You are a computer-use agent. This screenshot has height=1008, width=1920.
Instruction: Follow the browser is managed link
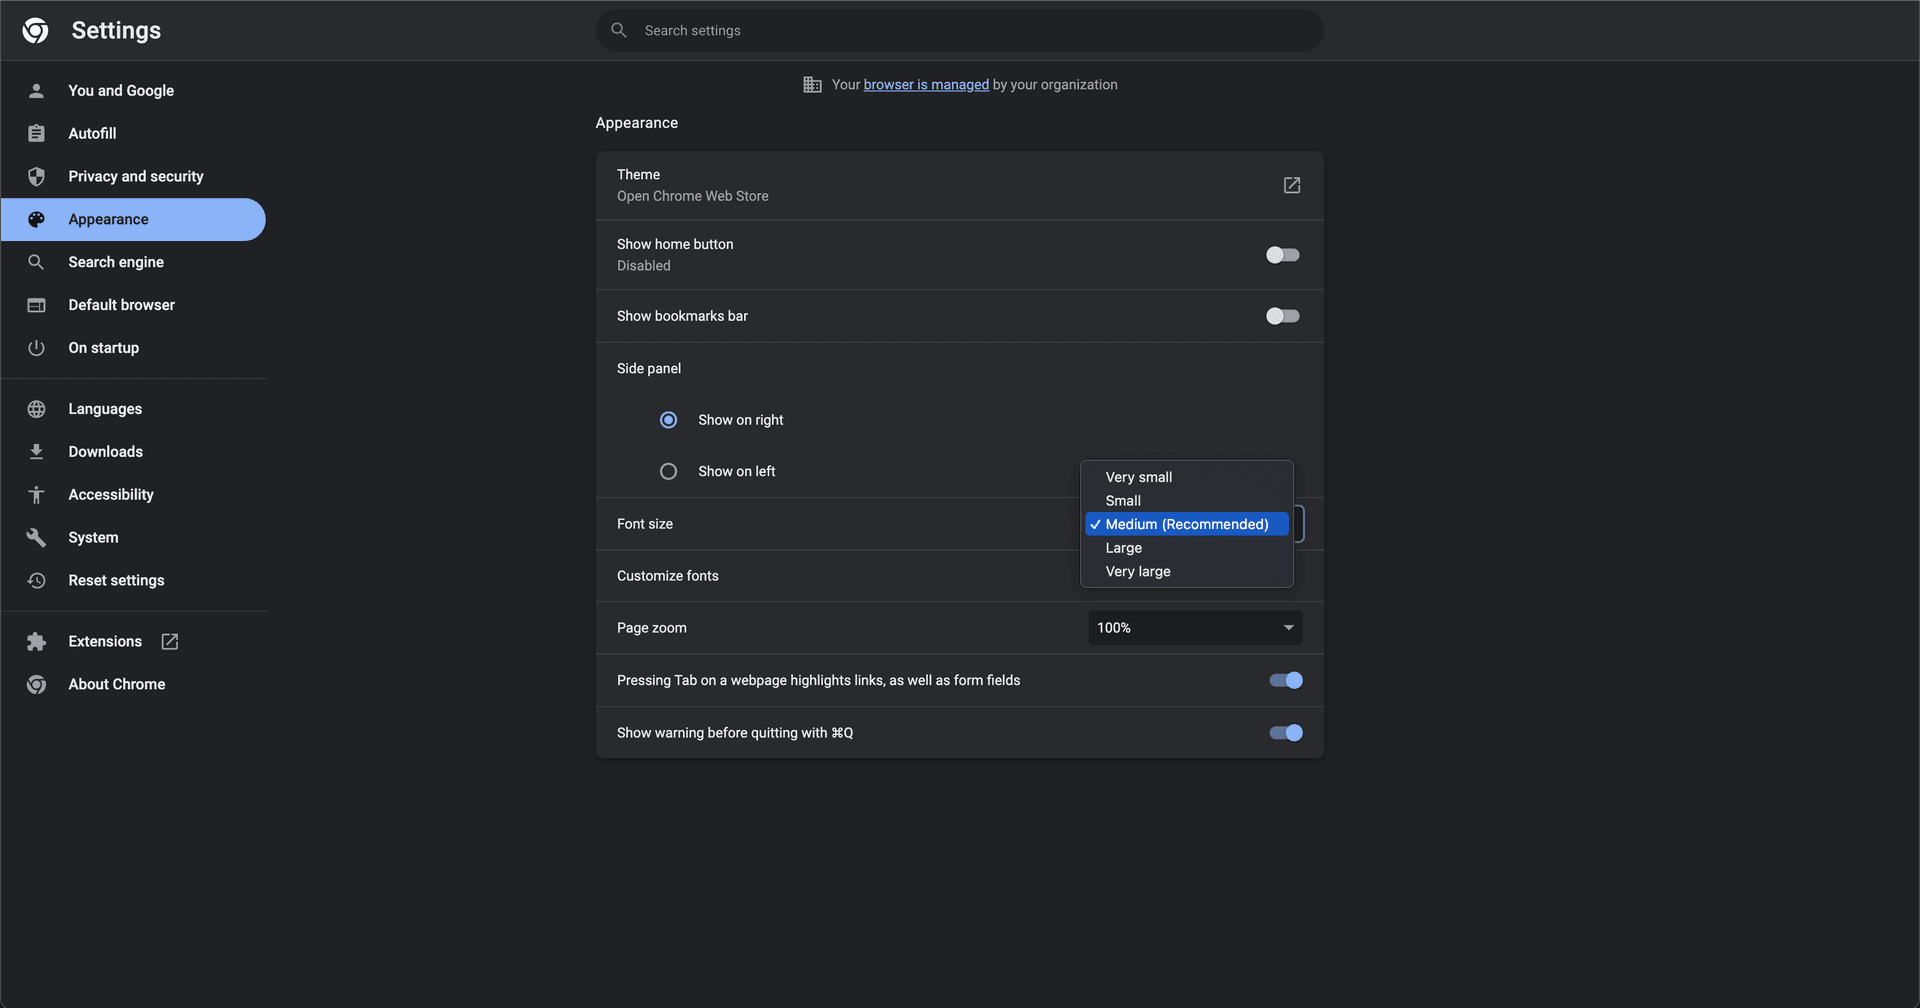pyautogui.click(x=925, y=85)
